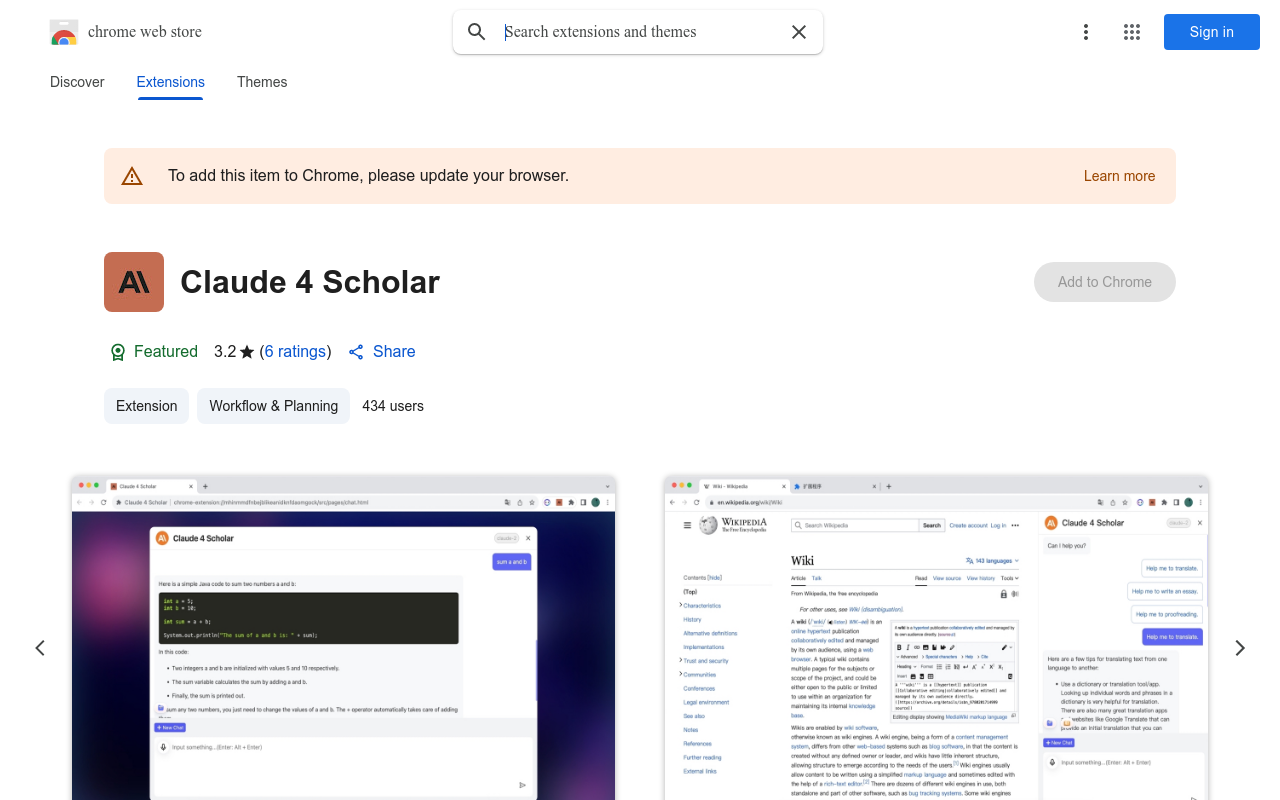Open the first screenshot with Java code chat
This screenshot has width=1280, height=800.
(343, 638)
